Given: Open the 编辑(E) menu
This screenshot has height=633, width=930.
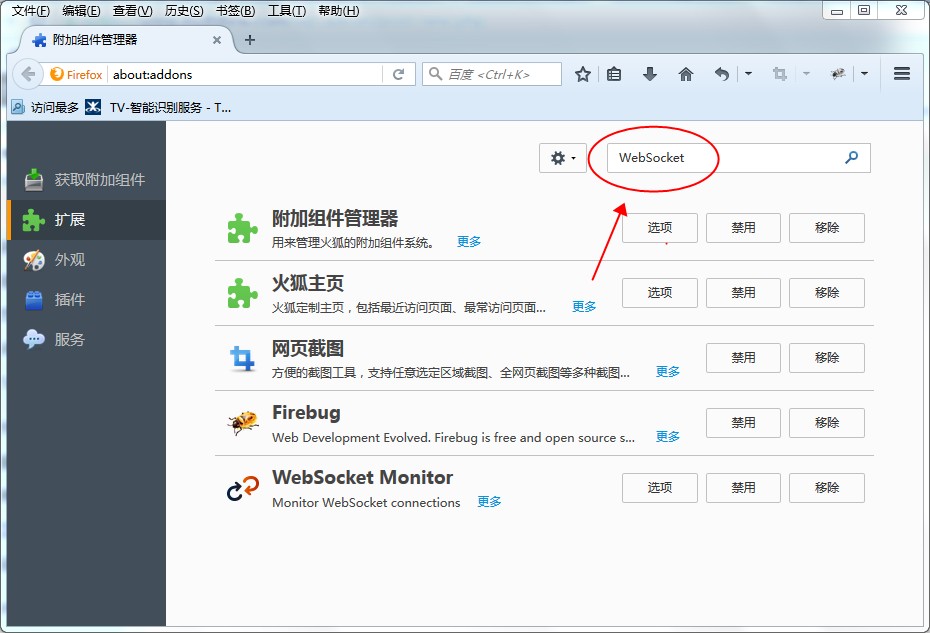Looking at the screenshot, I should click(81, 11).
